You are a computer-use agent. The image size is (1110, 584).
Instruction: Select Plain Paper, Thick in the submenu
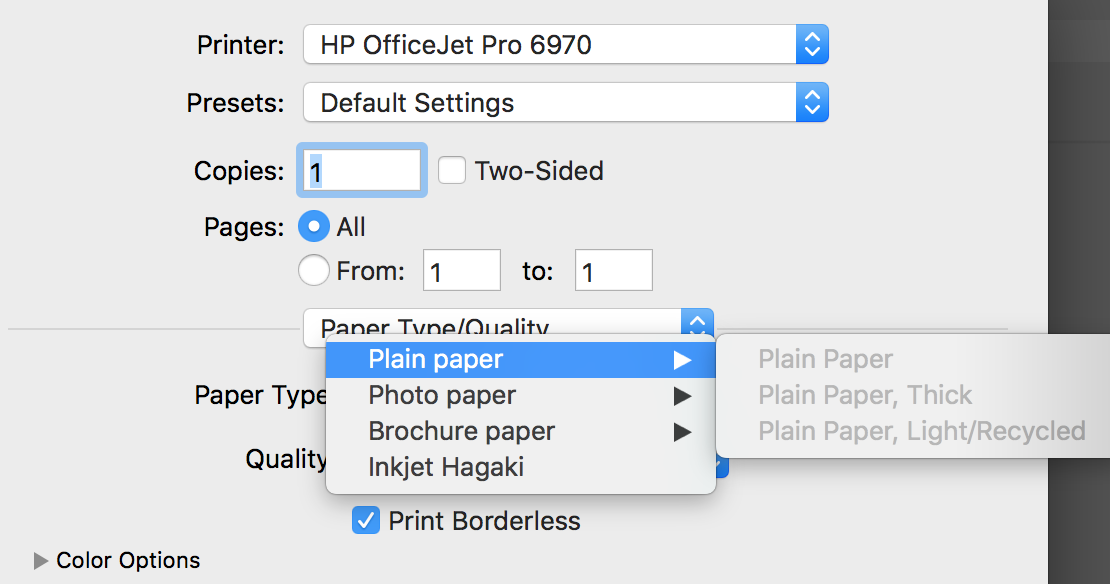913,396
